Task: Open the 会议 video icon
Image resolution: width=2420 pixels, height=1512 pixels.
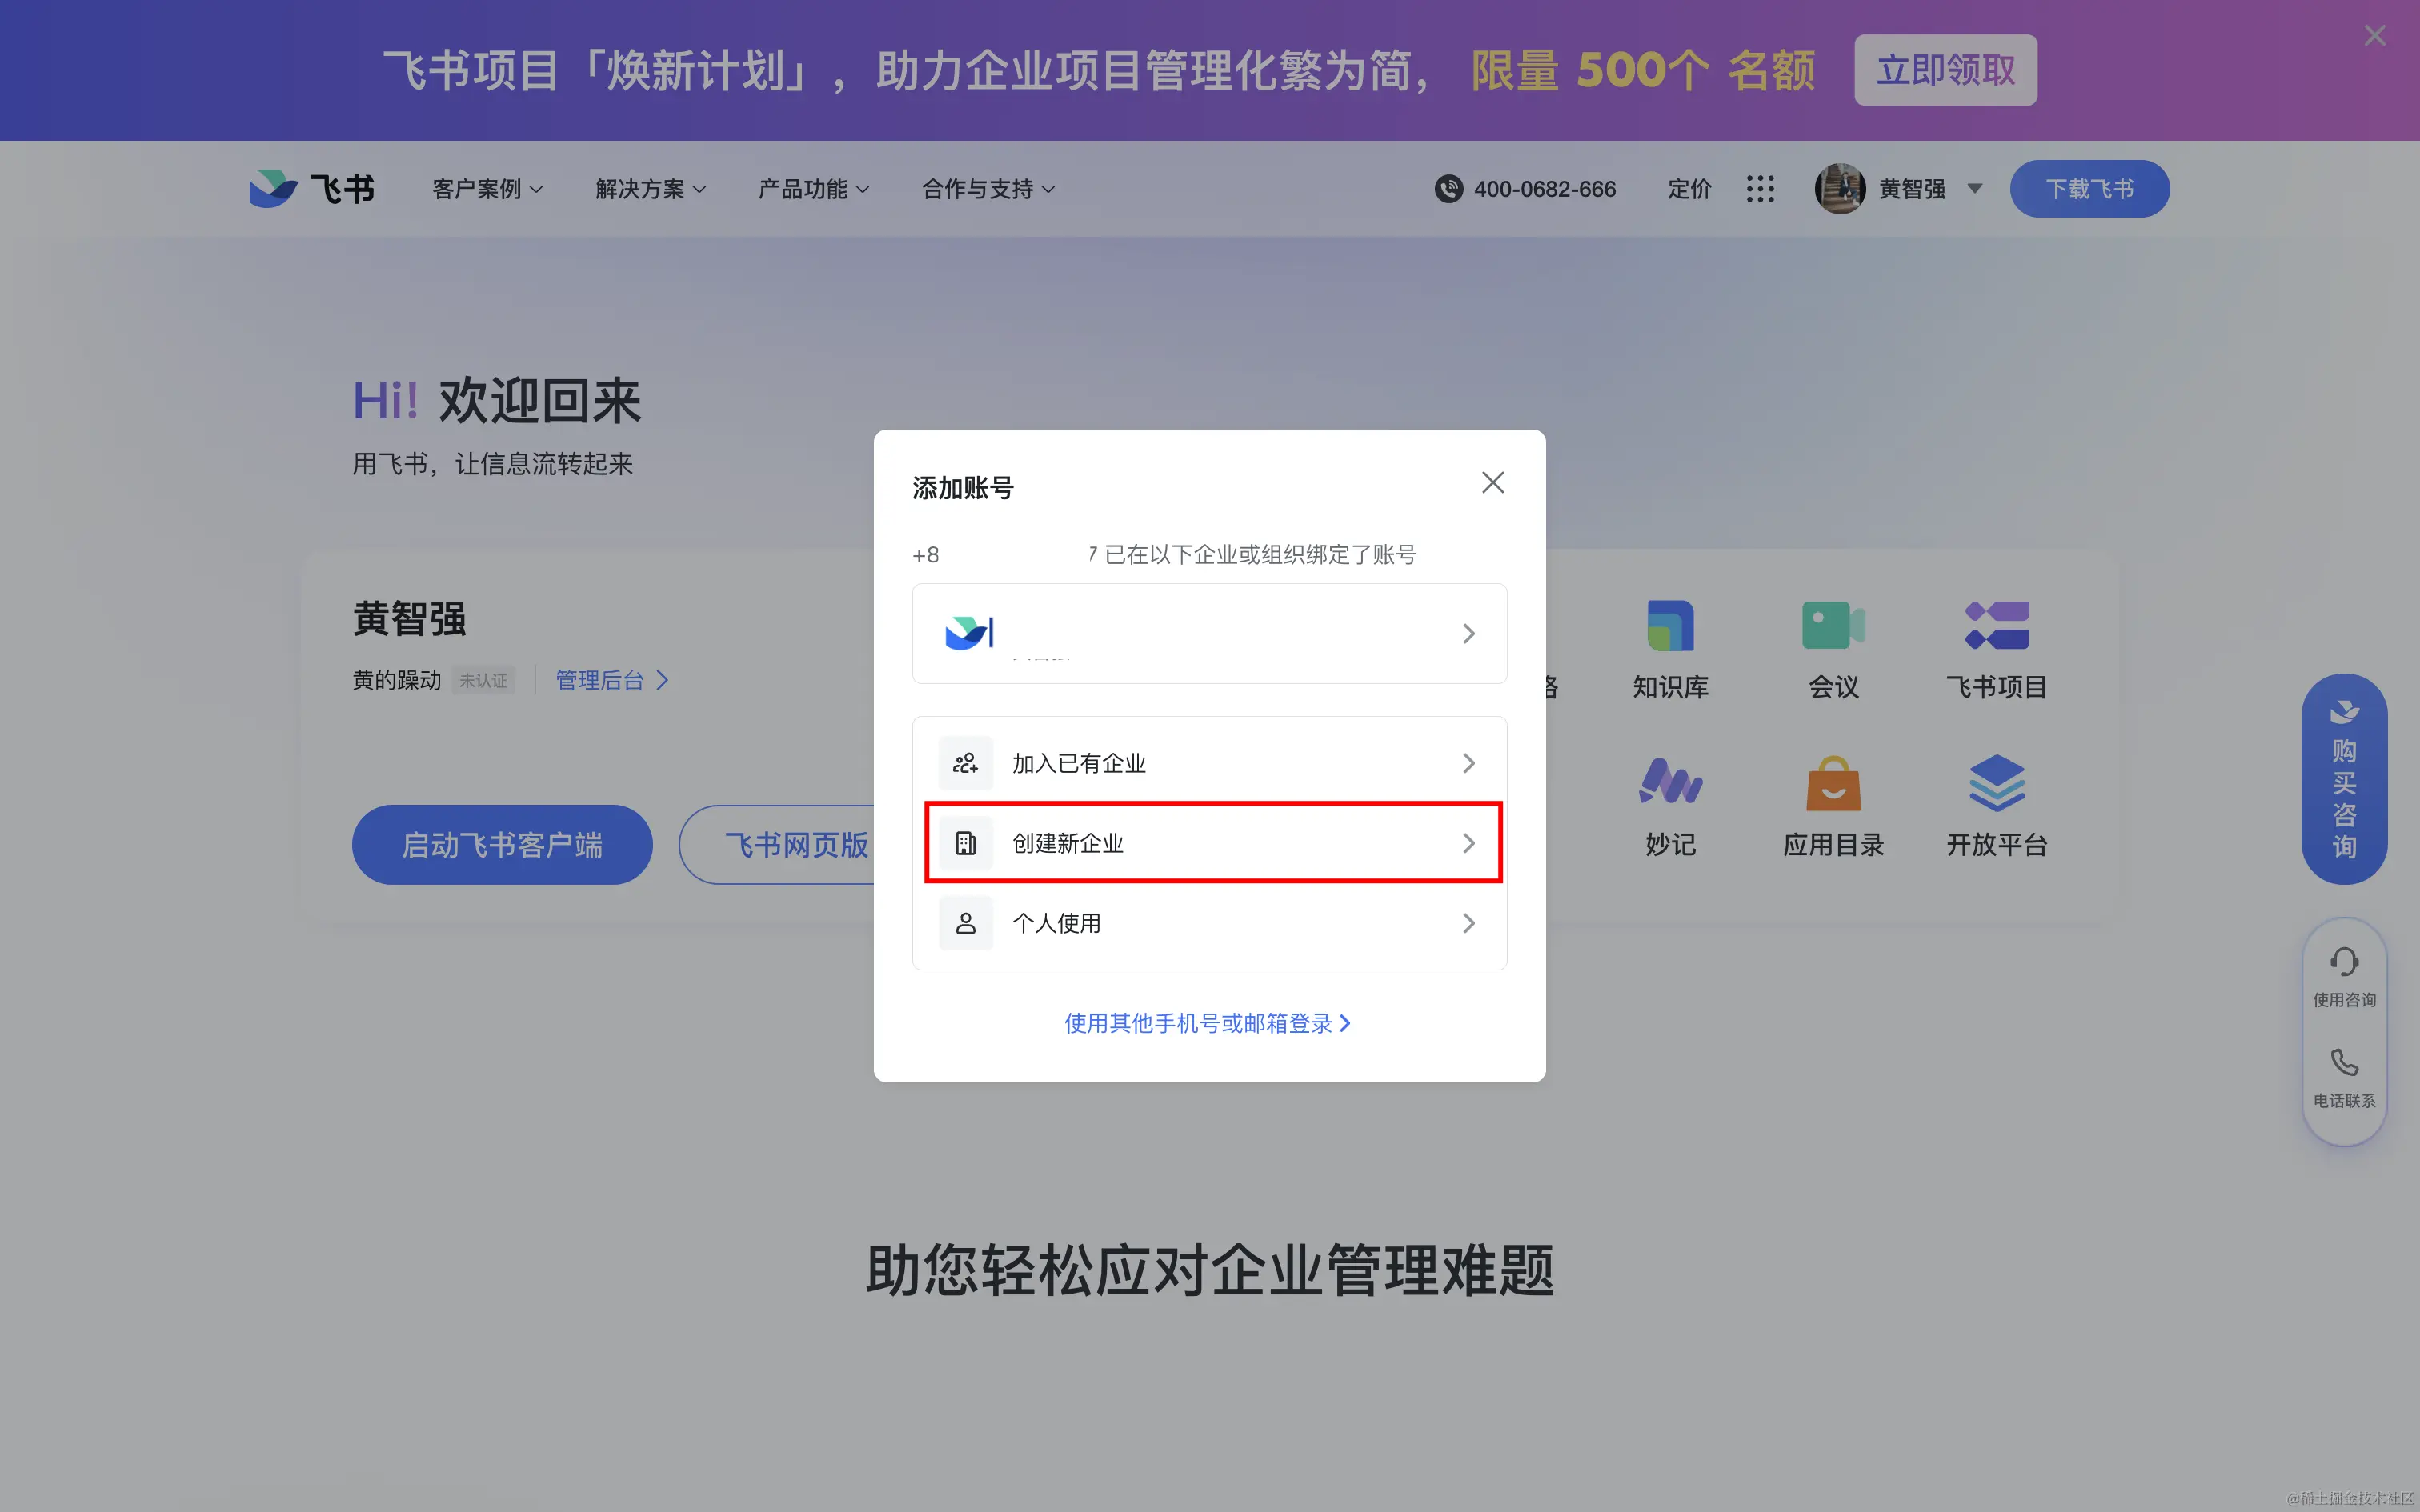Action: point(1832,626)
